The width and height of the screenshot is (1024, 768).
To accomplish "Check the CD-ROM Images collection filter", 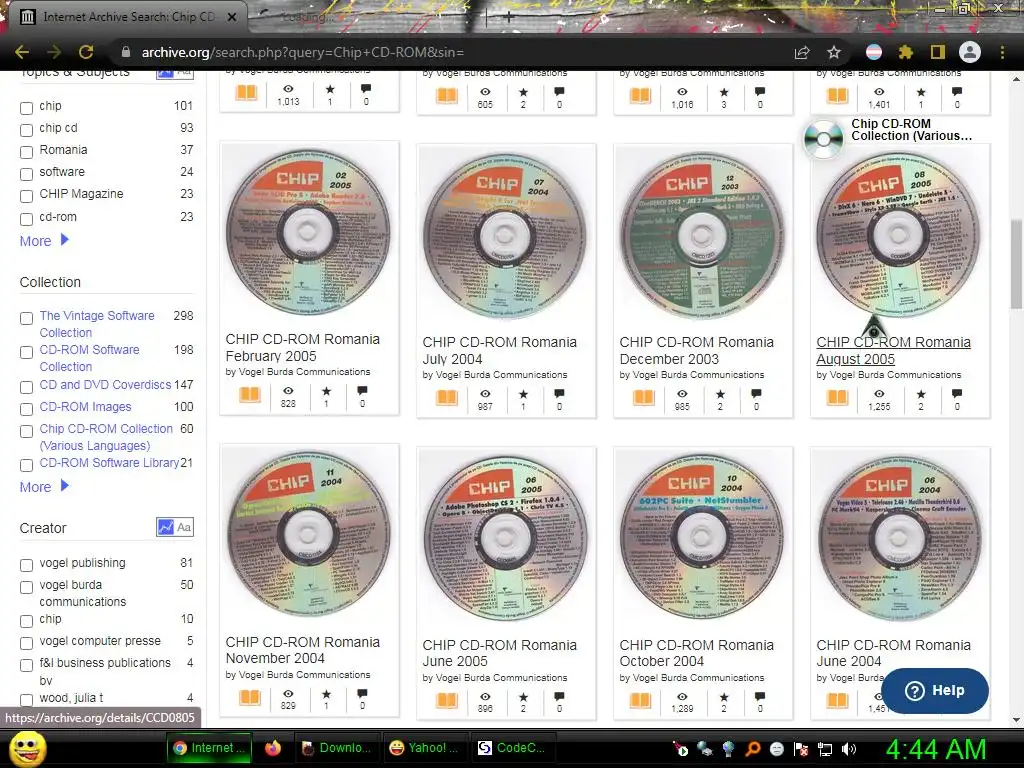I will pos(26,409).
